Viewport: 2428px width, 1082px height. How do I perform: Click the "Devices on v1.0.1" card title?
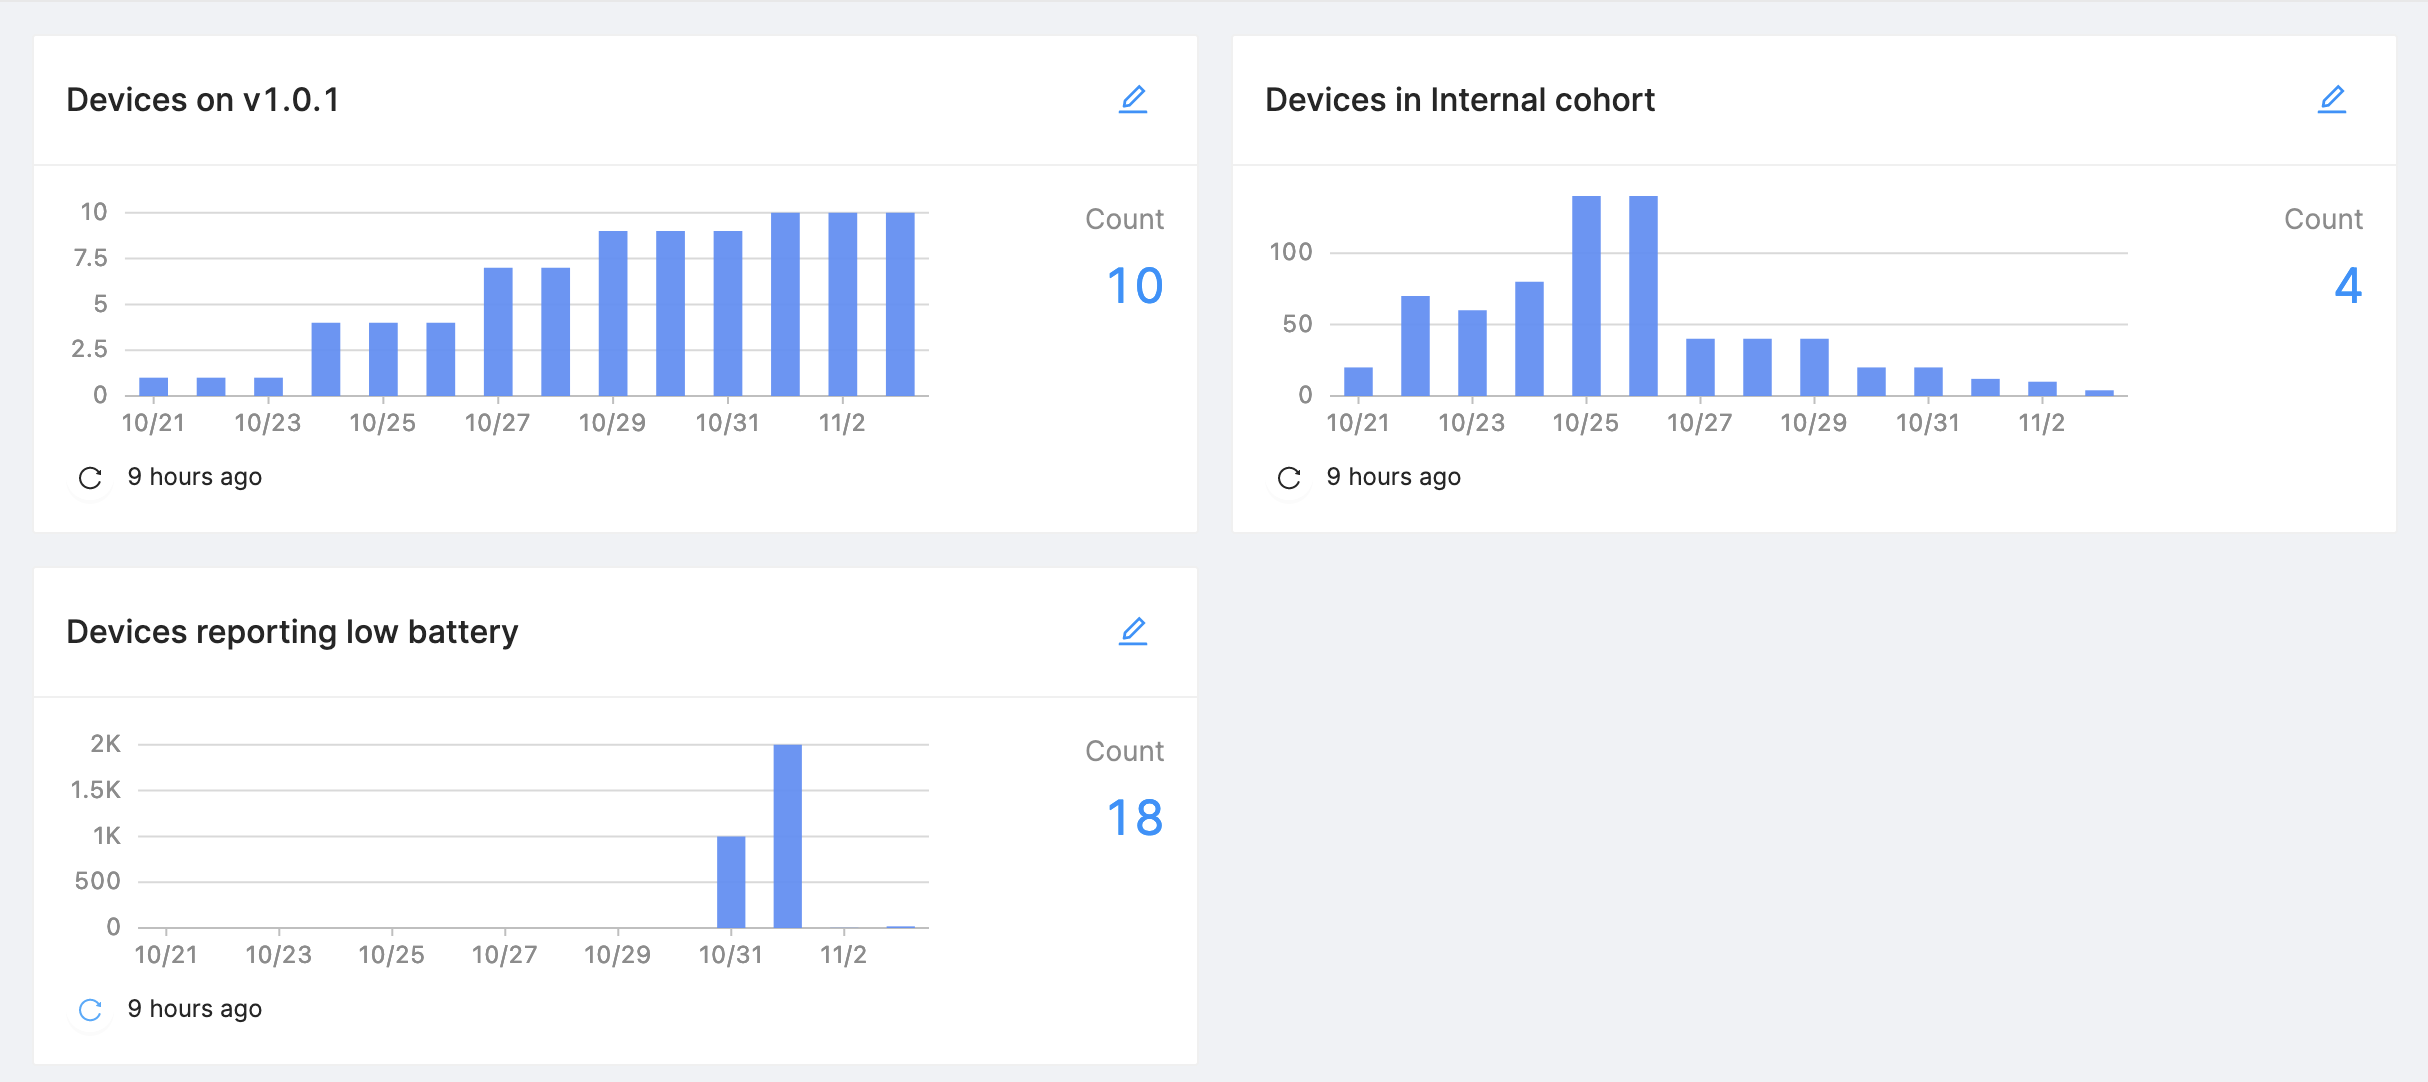[203, 100]
